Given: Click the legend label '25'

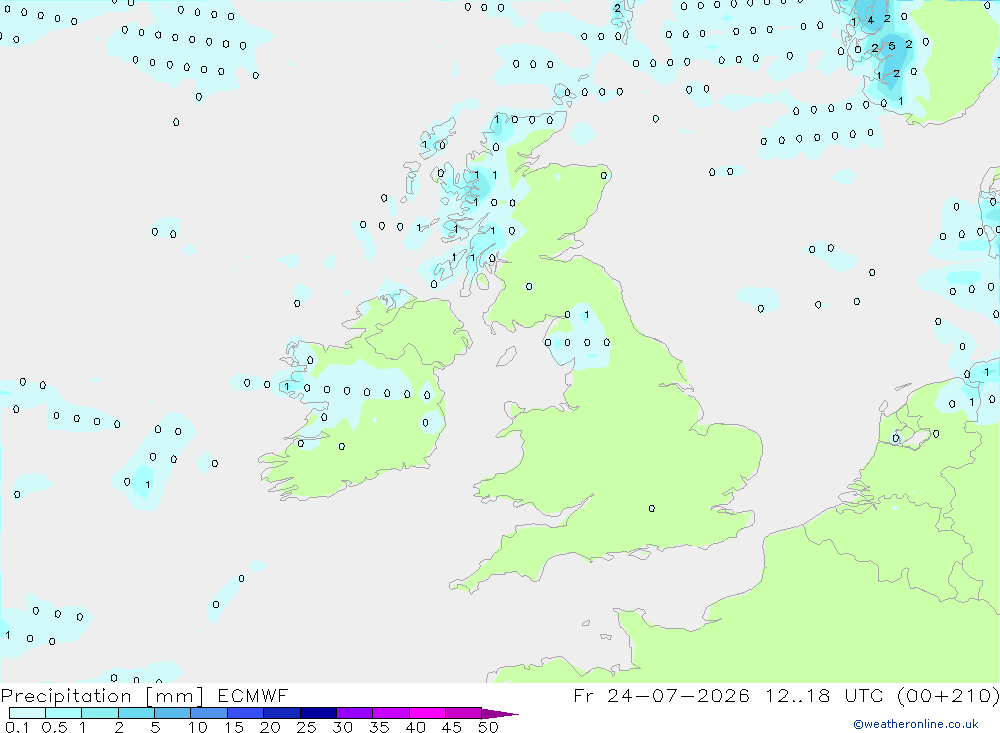Looking at the screenshot, I should (x=306, y=727).
